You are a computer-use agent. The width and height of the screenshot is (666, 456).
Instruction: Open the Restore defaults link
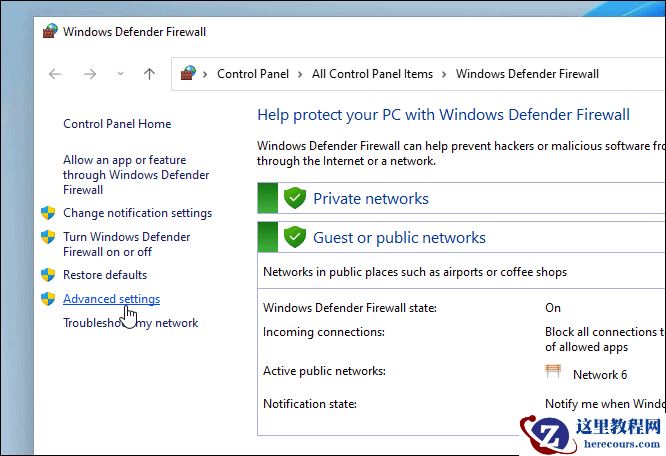pyautogui.click(x=105, y=275)
